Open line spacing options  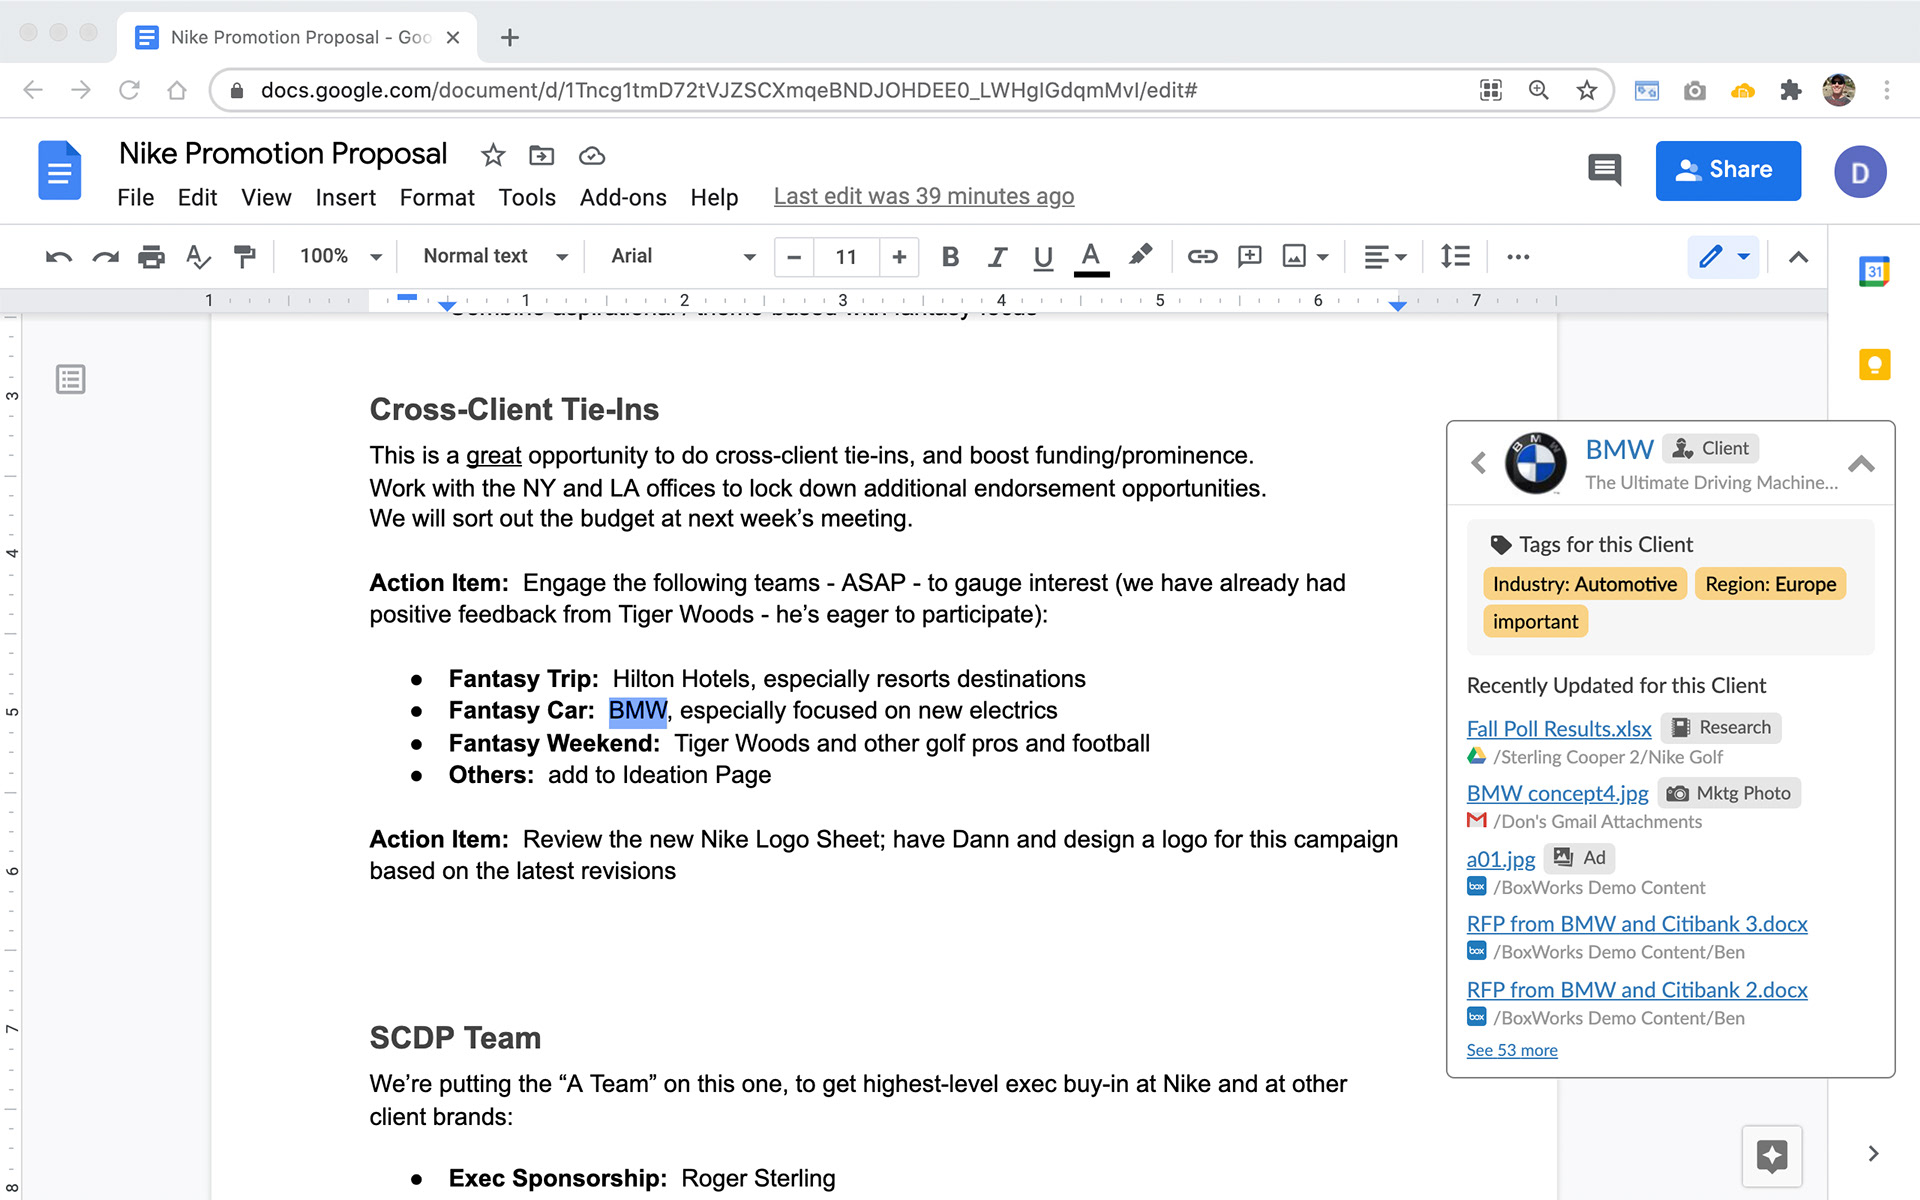pyautogui.click(x=1455, y=257)
